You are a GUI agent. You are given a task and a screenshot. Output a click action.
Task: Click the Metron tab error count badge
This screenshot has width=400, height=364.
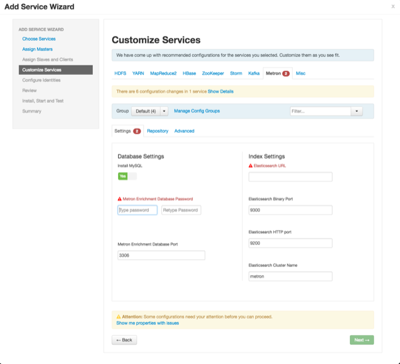(x=286, y=74)
